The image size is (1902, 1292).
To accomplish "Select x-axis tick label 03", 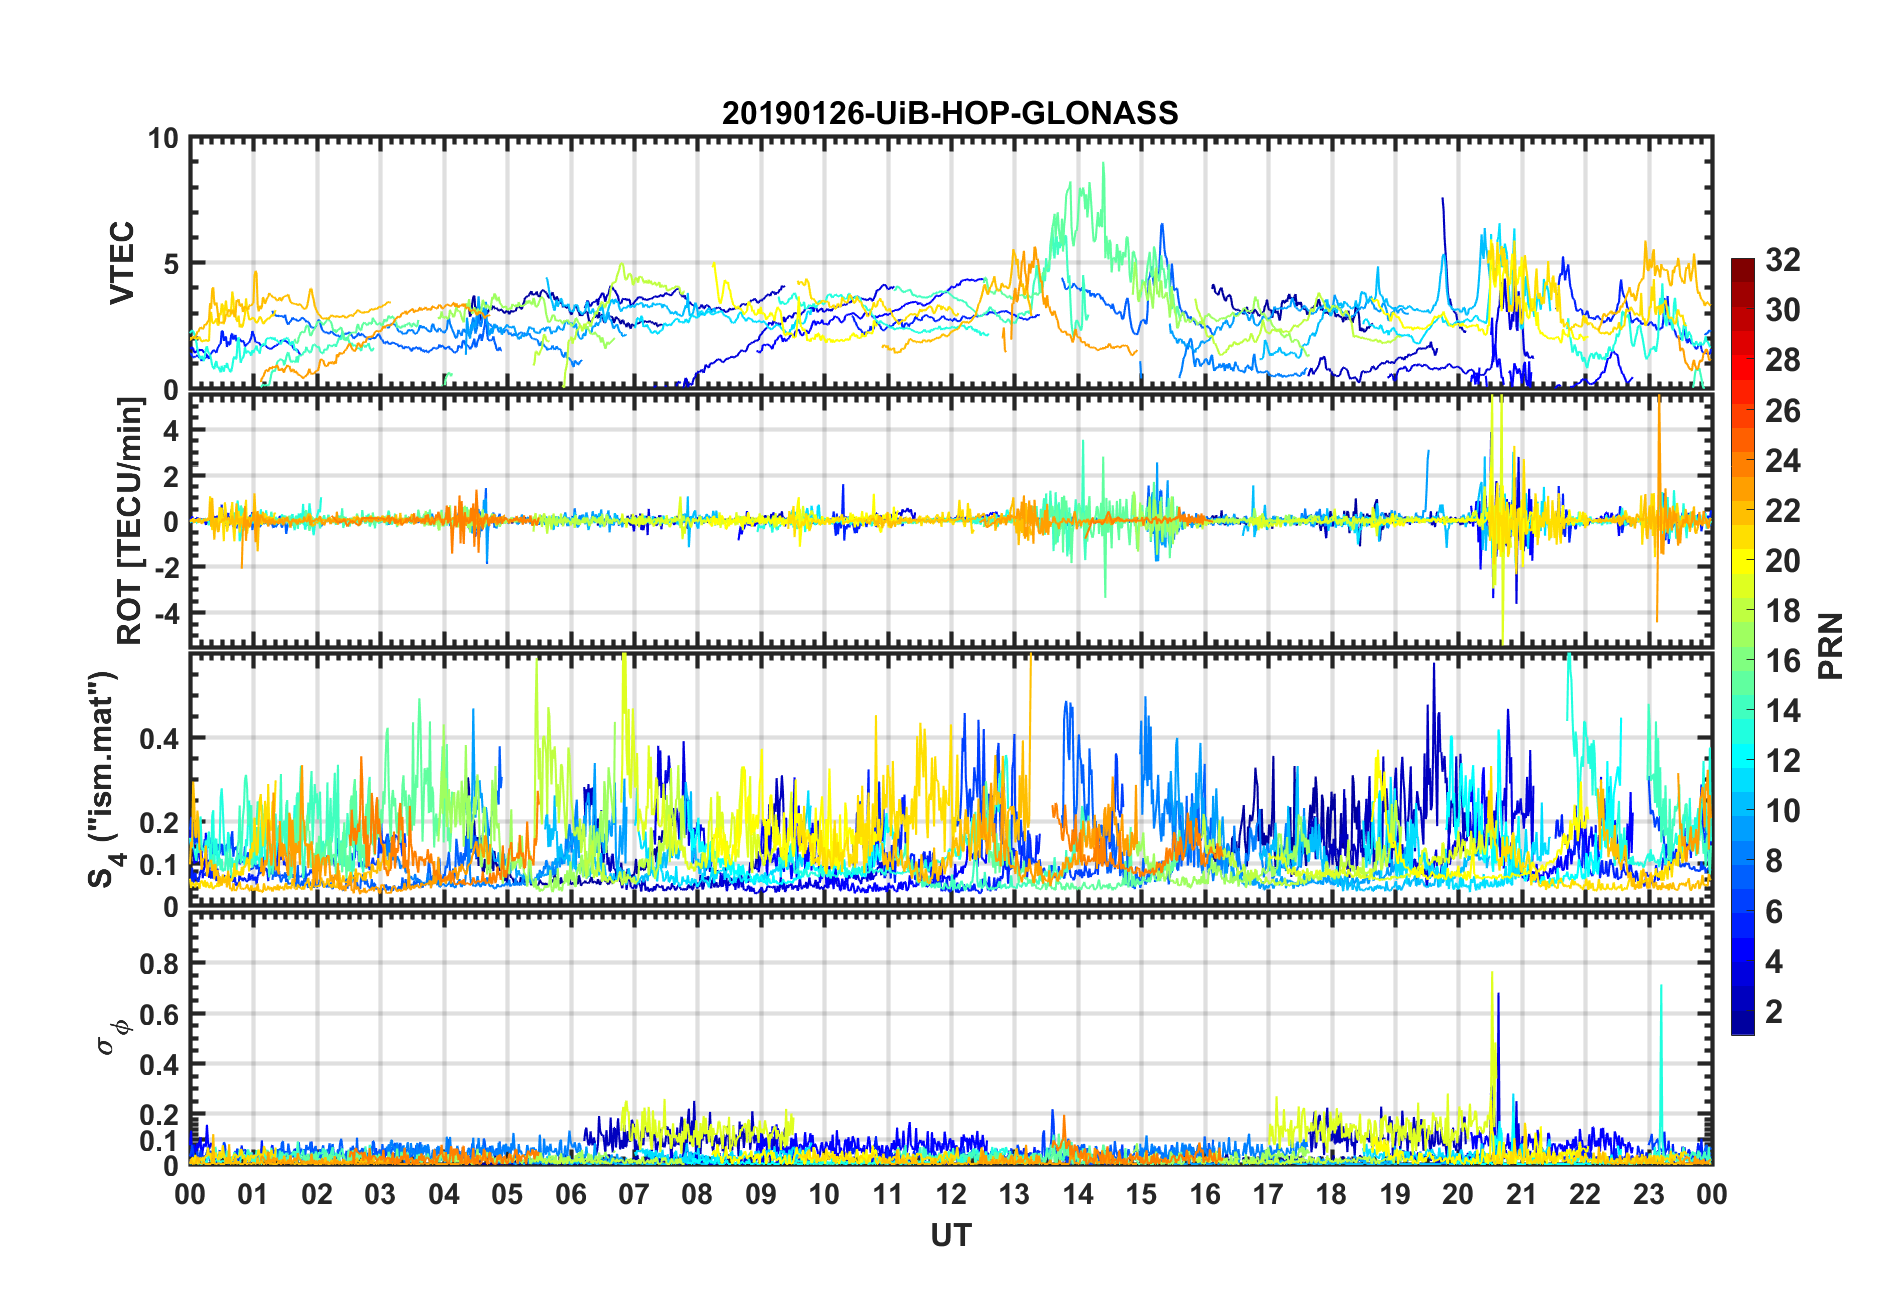I will [380, 1194].
